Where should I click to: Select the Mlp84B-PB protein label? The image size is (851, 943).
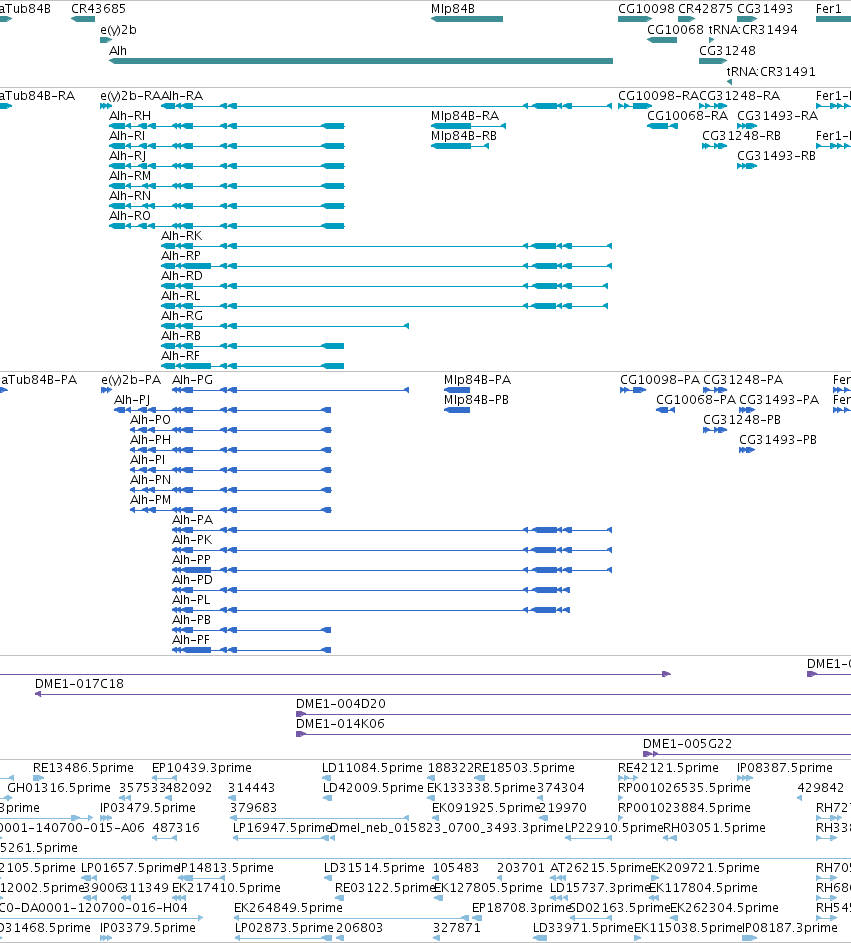coord(476,399)
